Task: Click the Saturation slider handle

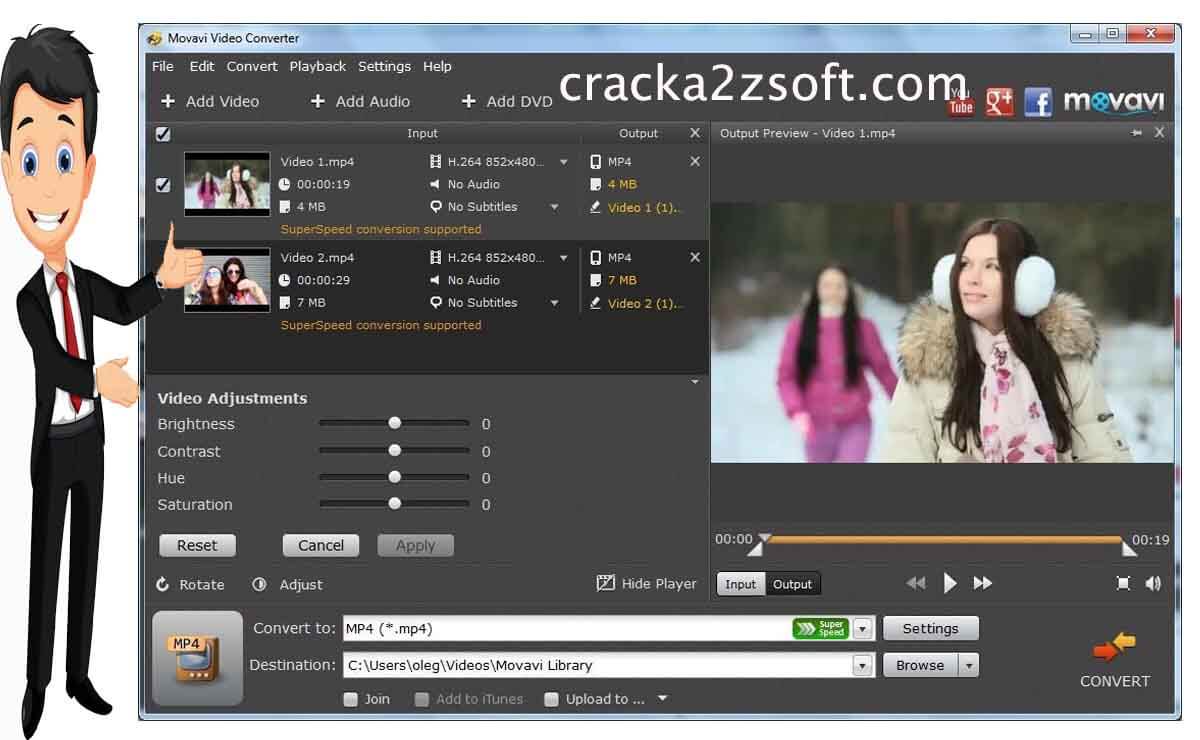Action: click(394, 504)
